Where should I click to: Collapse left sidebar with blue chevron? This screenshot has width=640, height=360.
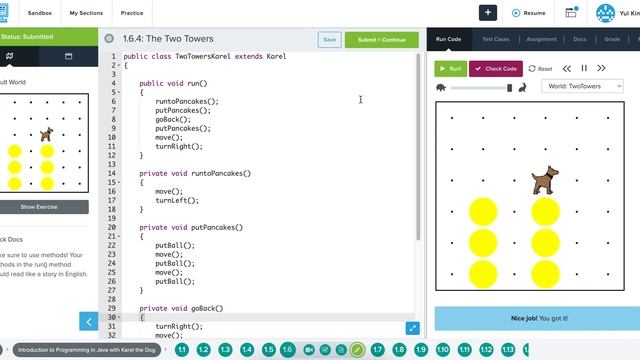pos(89,322)
